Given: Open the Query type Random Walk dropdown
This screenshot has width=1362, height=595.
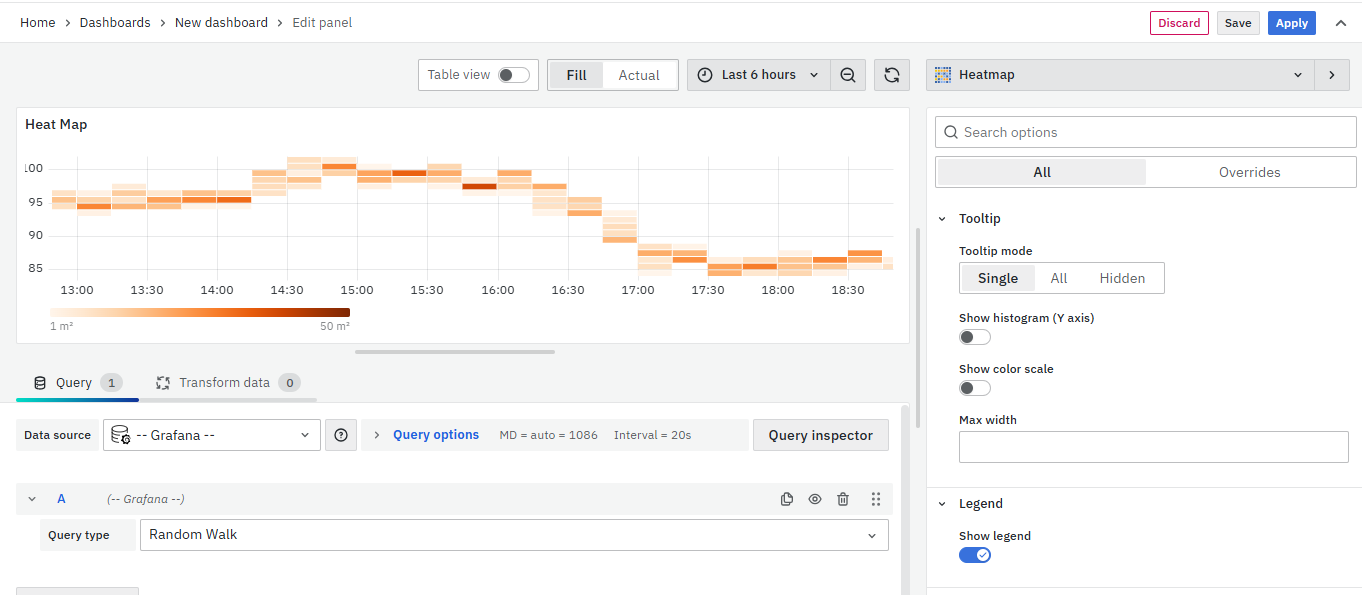Looking at the screenshot, I should point(513,535).
